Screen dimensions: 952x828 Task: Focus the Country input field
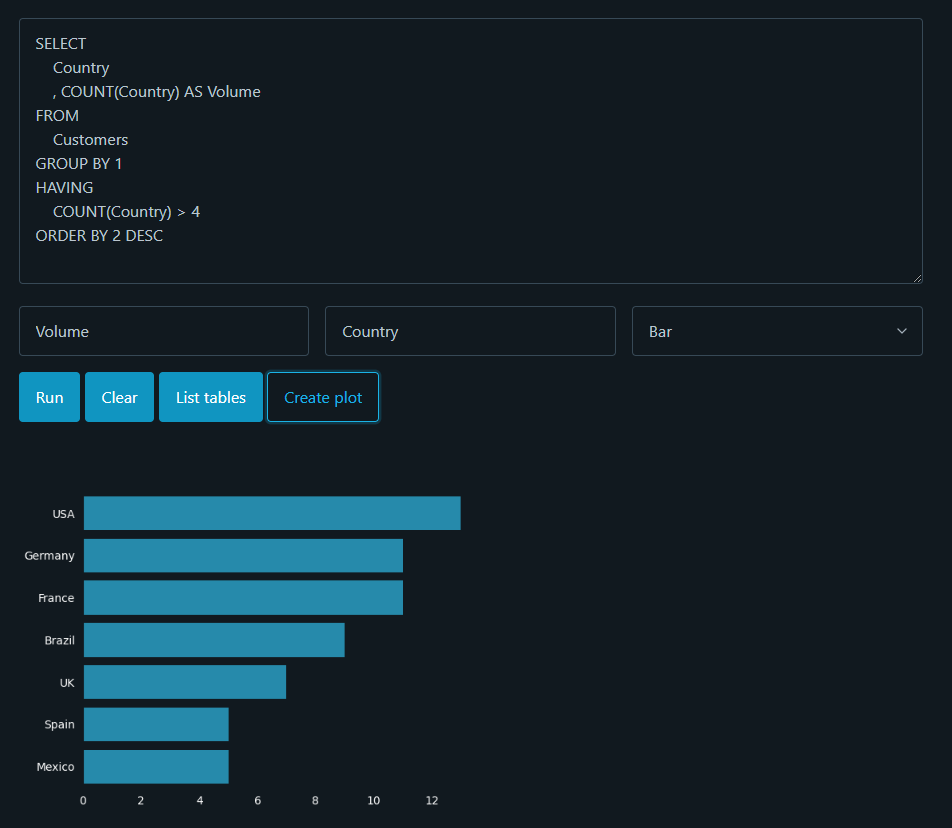tap(469, 331)
